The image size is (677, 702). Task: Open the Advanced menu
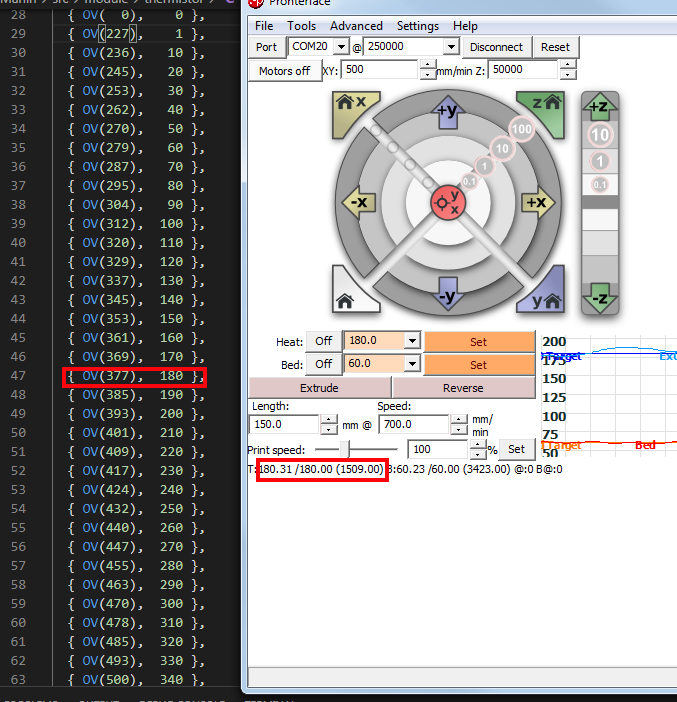pos(356,26)
